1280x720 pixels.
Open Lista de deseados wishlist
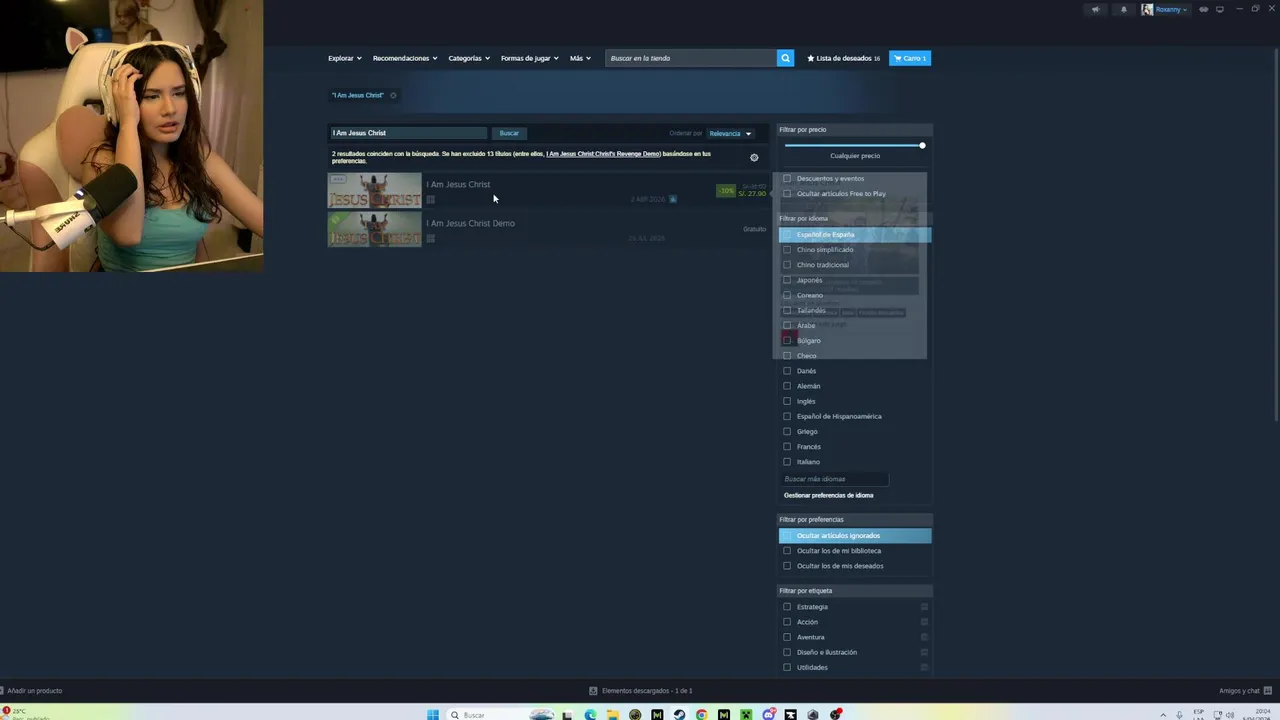coord(844,58)
